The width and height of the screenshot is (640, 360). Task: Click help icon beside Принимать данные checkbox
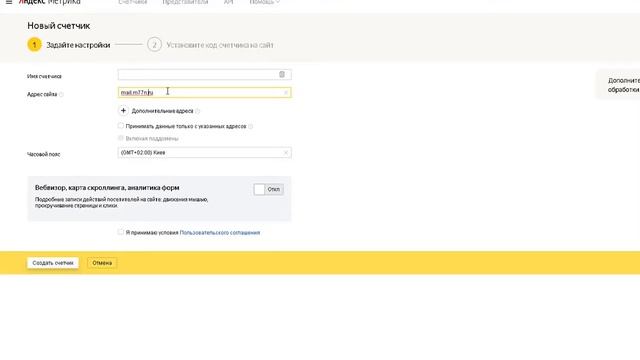(x=251, y=127)
